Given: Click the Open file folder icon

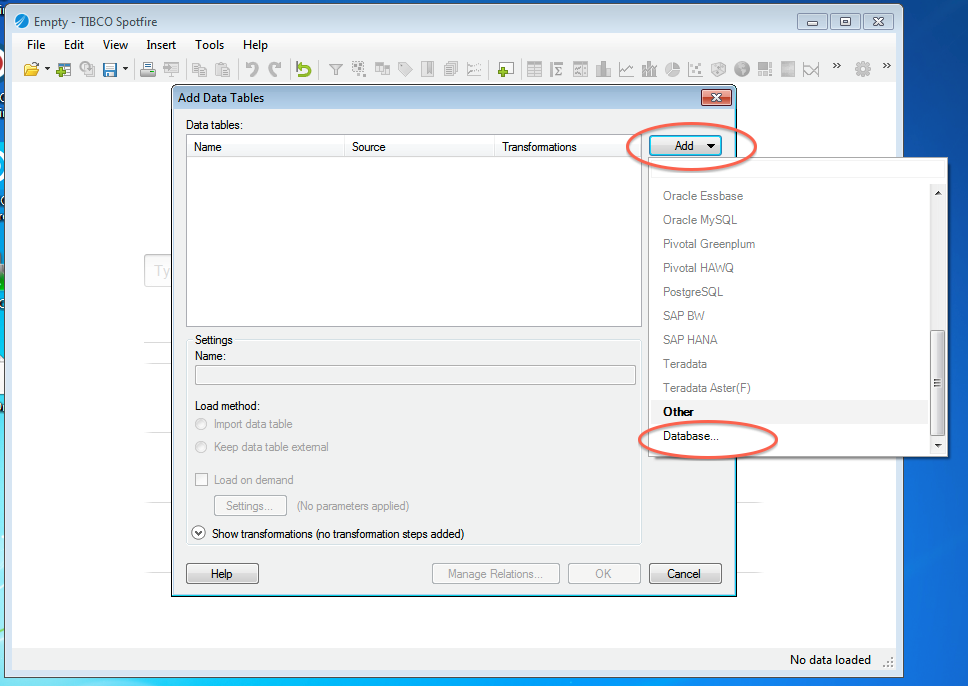Looking at the screenshot, I should click(x=31, y=69).
